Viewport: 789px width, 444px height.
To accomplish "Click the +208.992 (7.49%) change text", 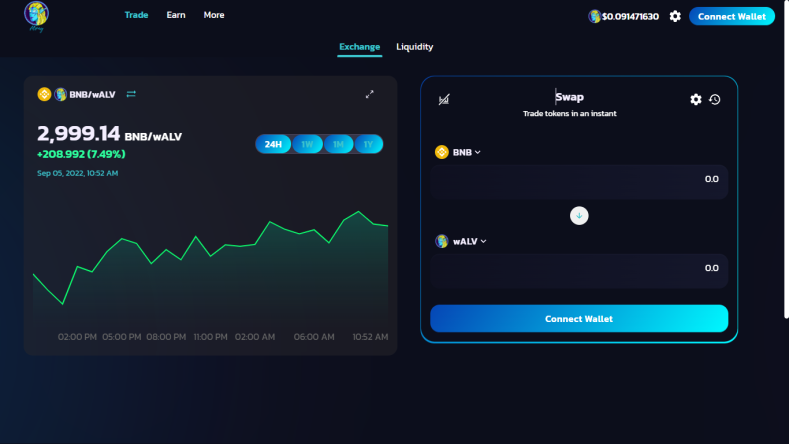I will click(81, 154).
